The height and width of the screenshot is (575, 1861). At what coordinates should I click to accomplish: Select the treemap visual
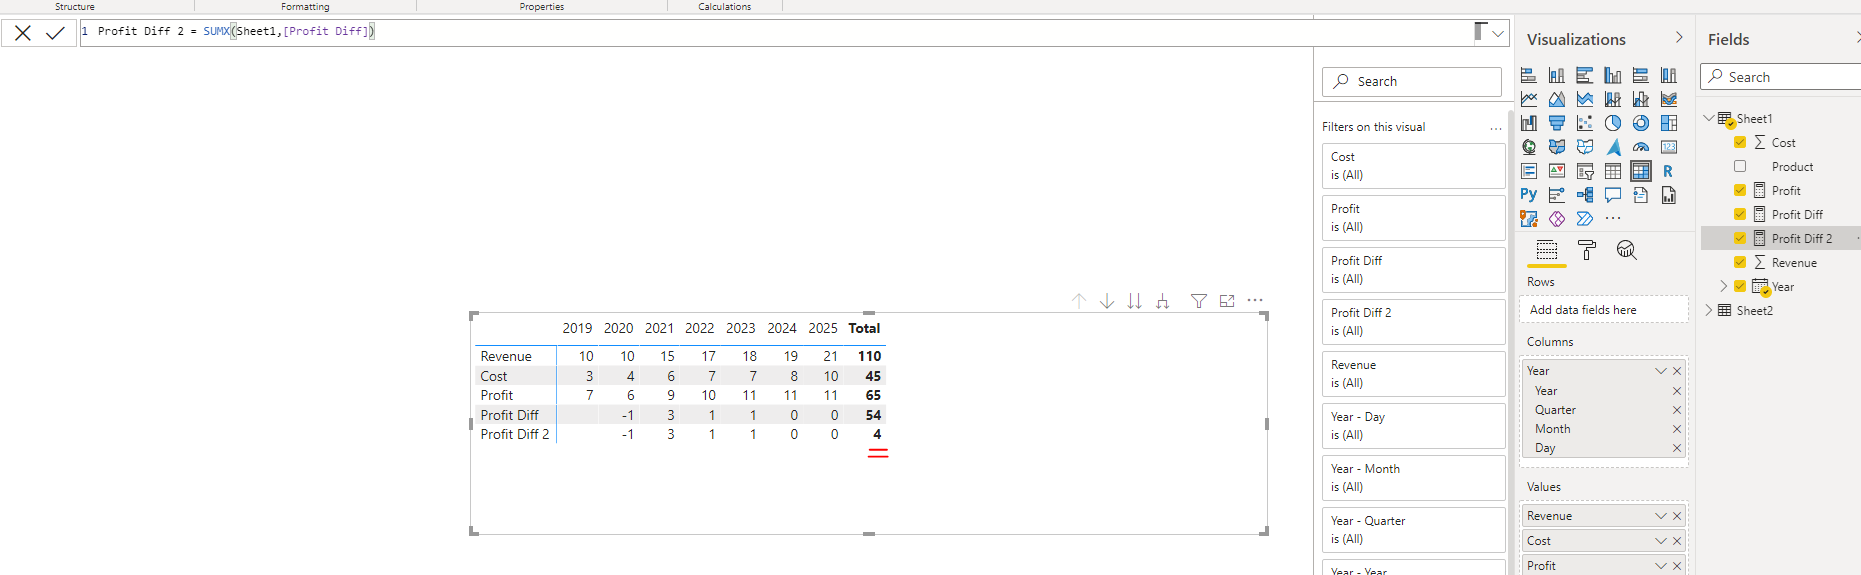tap(1669, 123)
